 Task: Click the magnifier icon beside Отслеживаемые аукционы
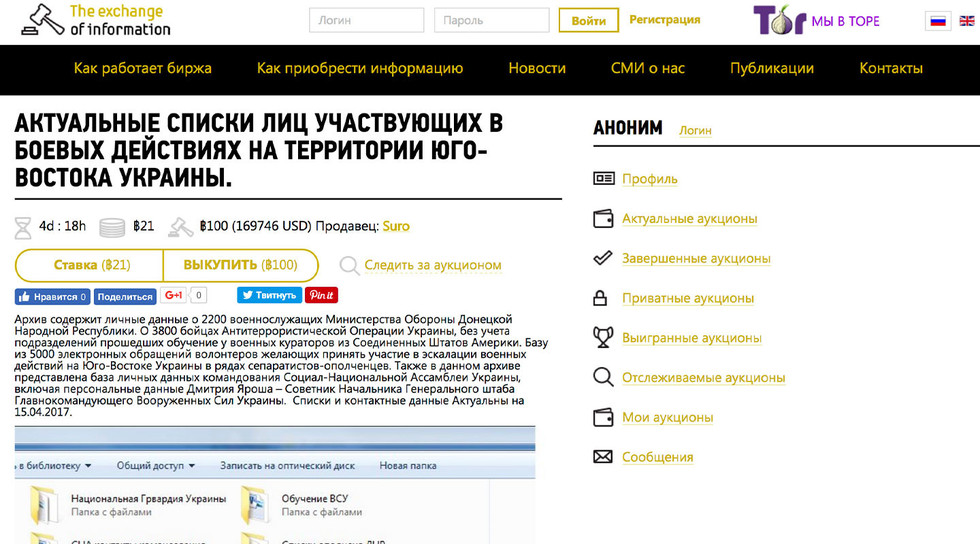pyautogui.click(x=603, y=377)
